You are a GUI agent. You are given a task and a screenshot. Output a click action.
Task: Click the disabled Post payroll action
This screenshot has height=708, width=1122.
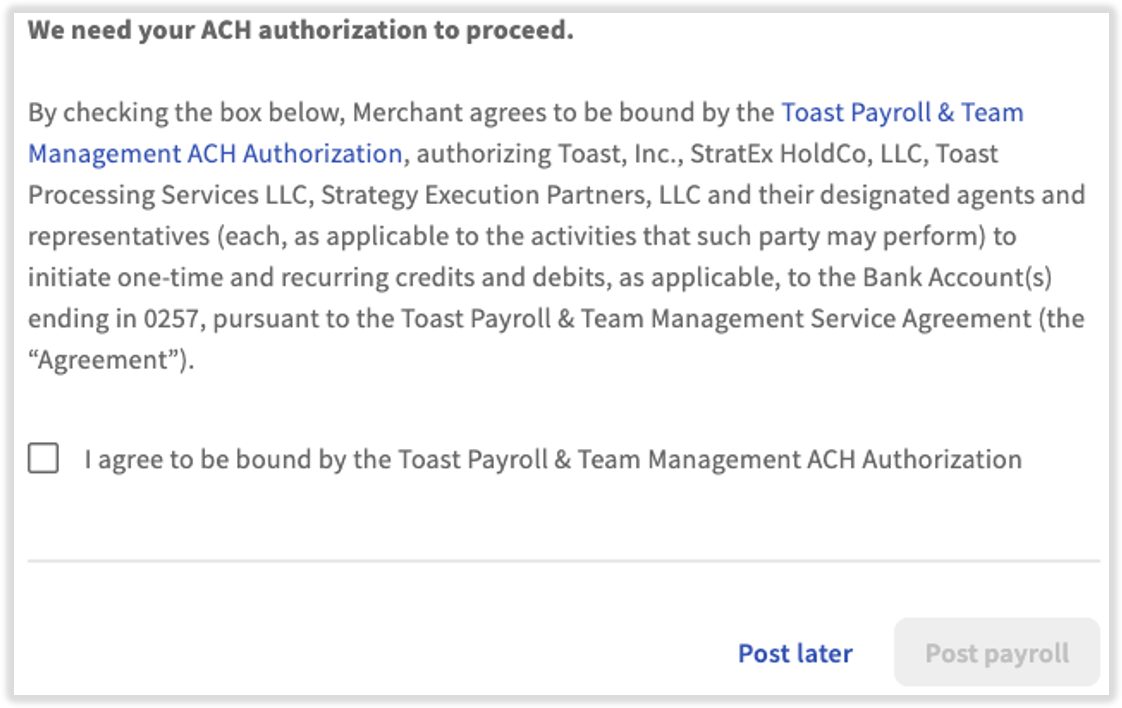point(997,652)
